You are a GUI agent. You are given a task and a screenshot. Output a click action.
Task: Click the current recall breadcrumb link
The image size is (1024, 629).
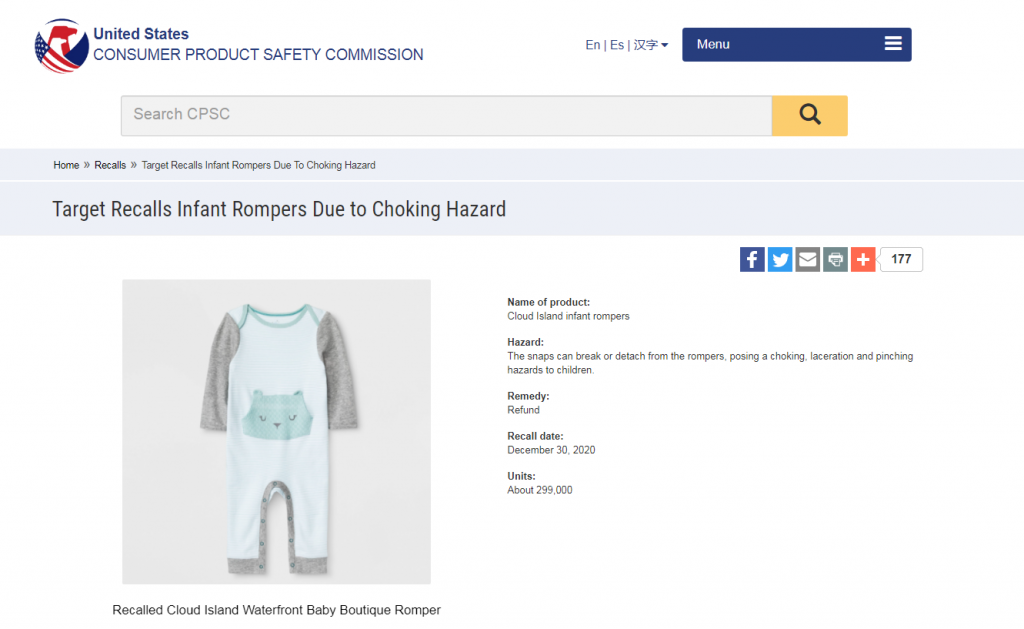[258, 165]
